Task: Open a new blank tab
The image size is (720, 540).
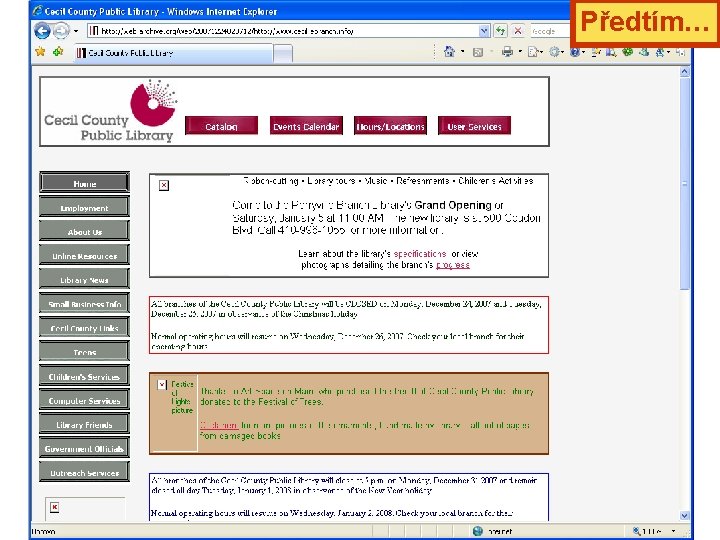Action: tap(283, 53)
